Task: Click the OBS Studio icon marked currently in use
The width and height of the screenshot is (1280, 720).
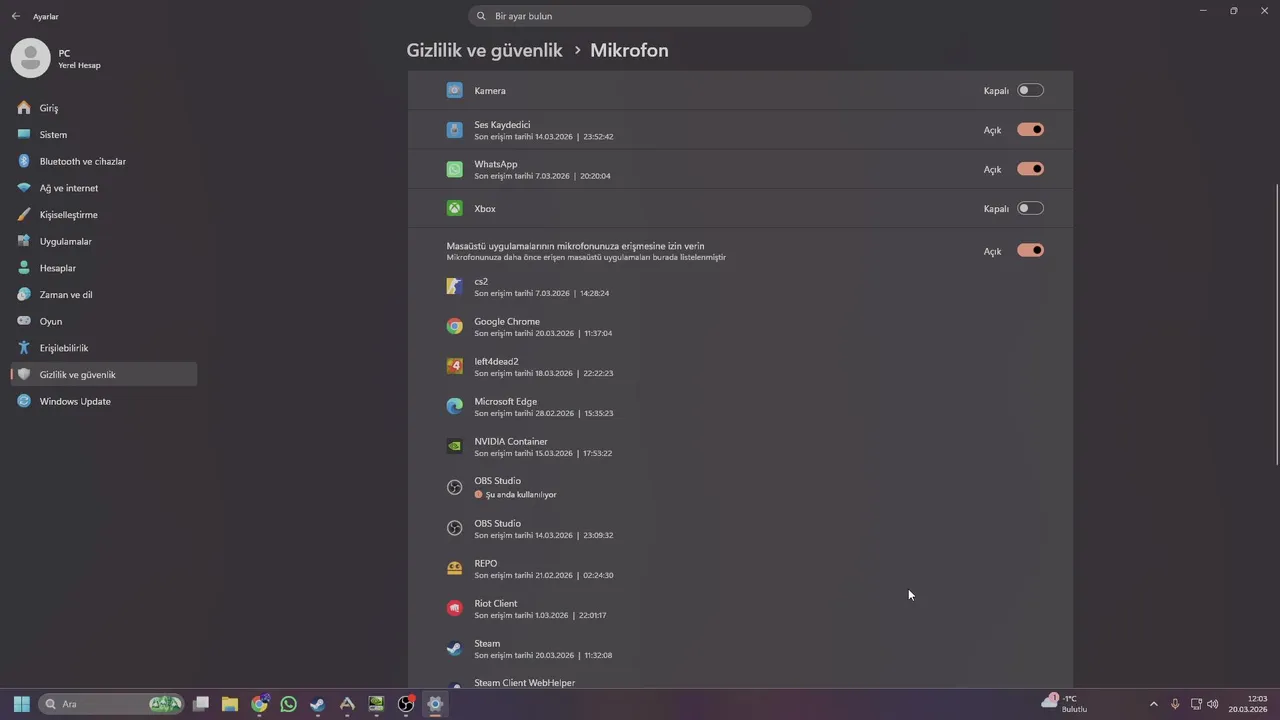Action: pos(455,487)
